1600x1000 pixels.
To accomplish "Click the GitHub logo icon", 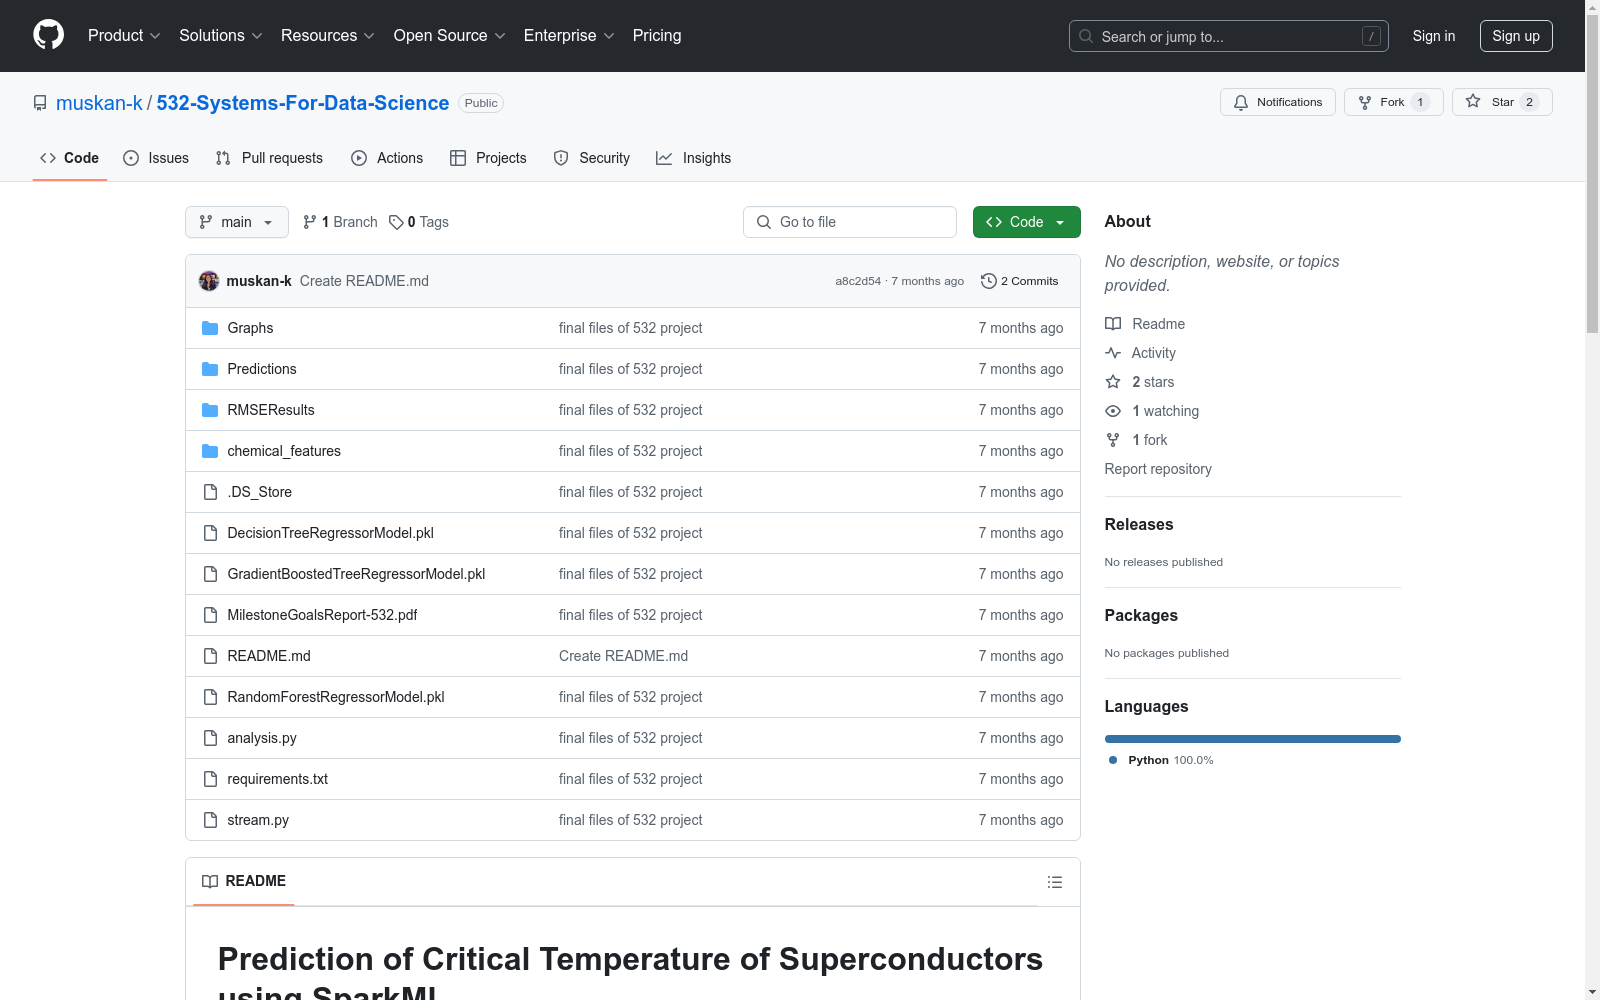I will [48, 35].
